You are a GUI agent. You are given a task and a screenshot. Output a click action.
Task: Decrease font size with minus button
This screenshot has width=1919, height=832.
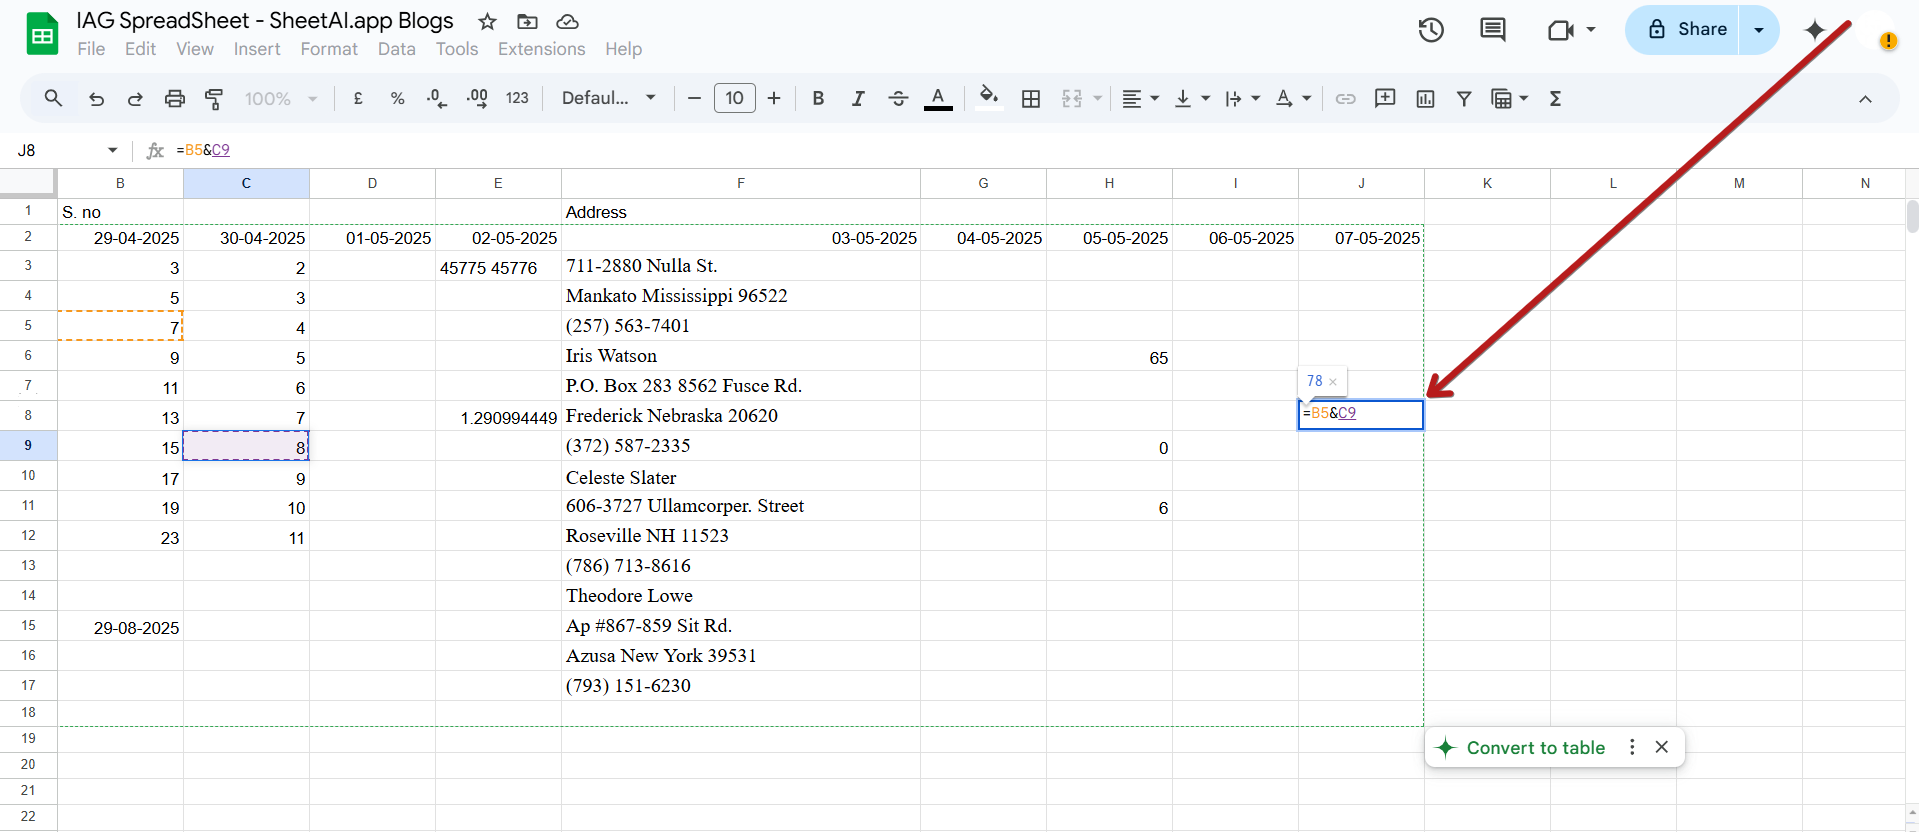click(x=694, y=98)
